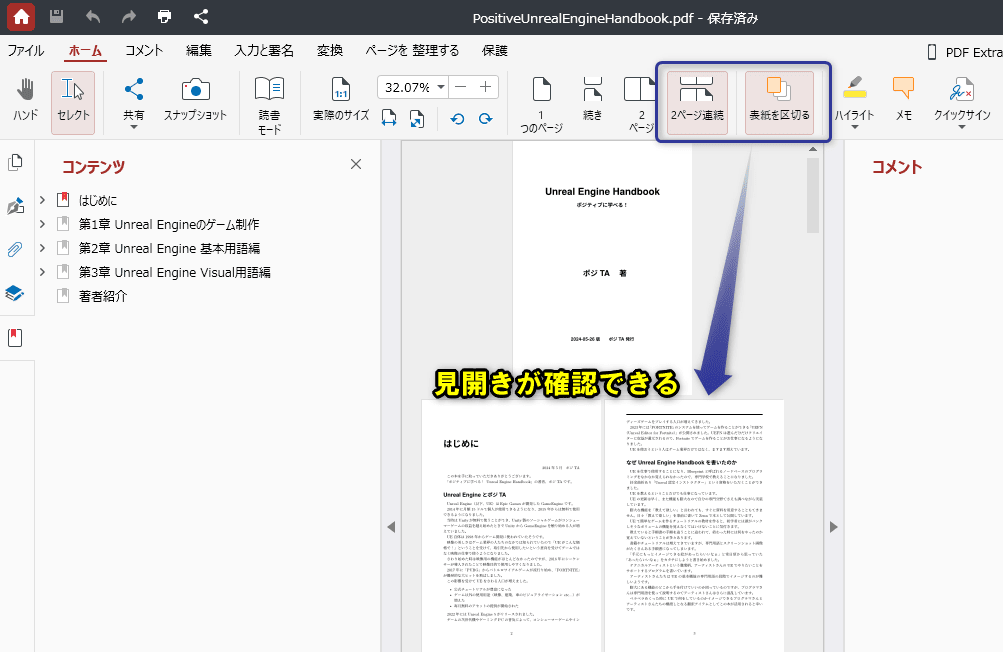Open the Edit (編集) tab
Viewport: 1003px width, 652px height.
[198, 51]
